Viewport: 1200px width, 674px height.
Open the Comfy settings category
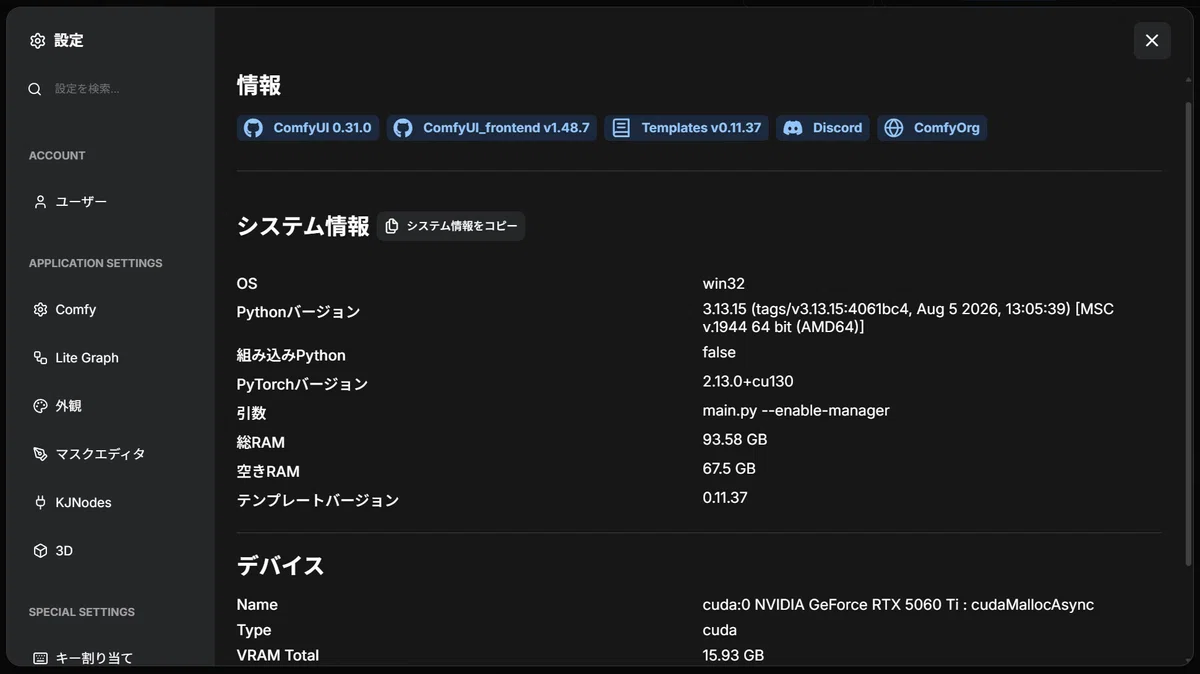(x=110, y=310)
